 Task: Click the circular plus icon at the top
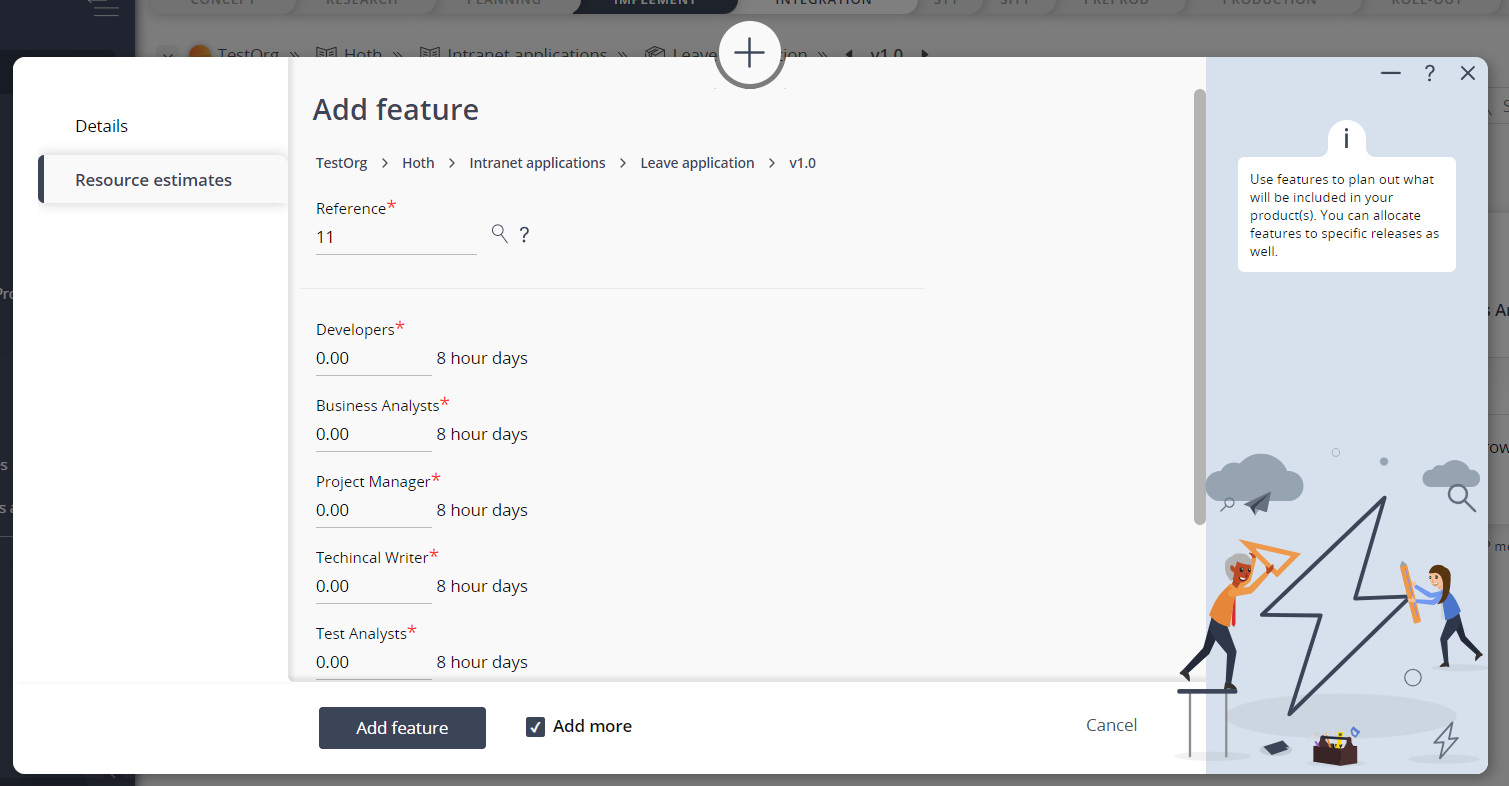click(x=750, y=53)
